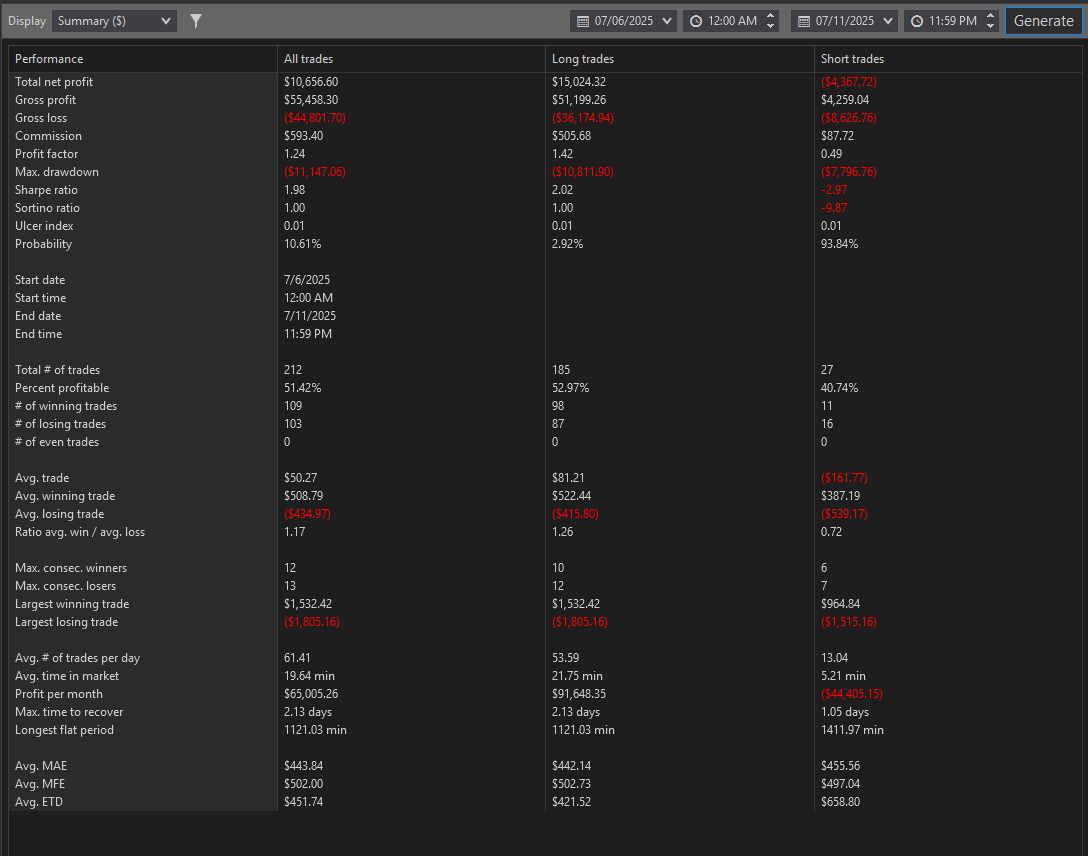Select Total # of trades value 212
Image resolution: width=1088 pixels, height=856 pixels.
pyautogui.click(x=293, y=370)
